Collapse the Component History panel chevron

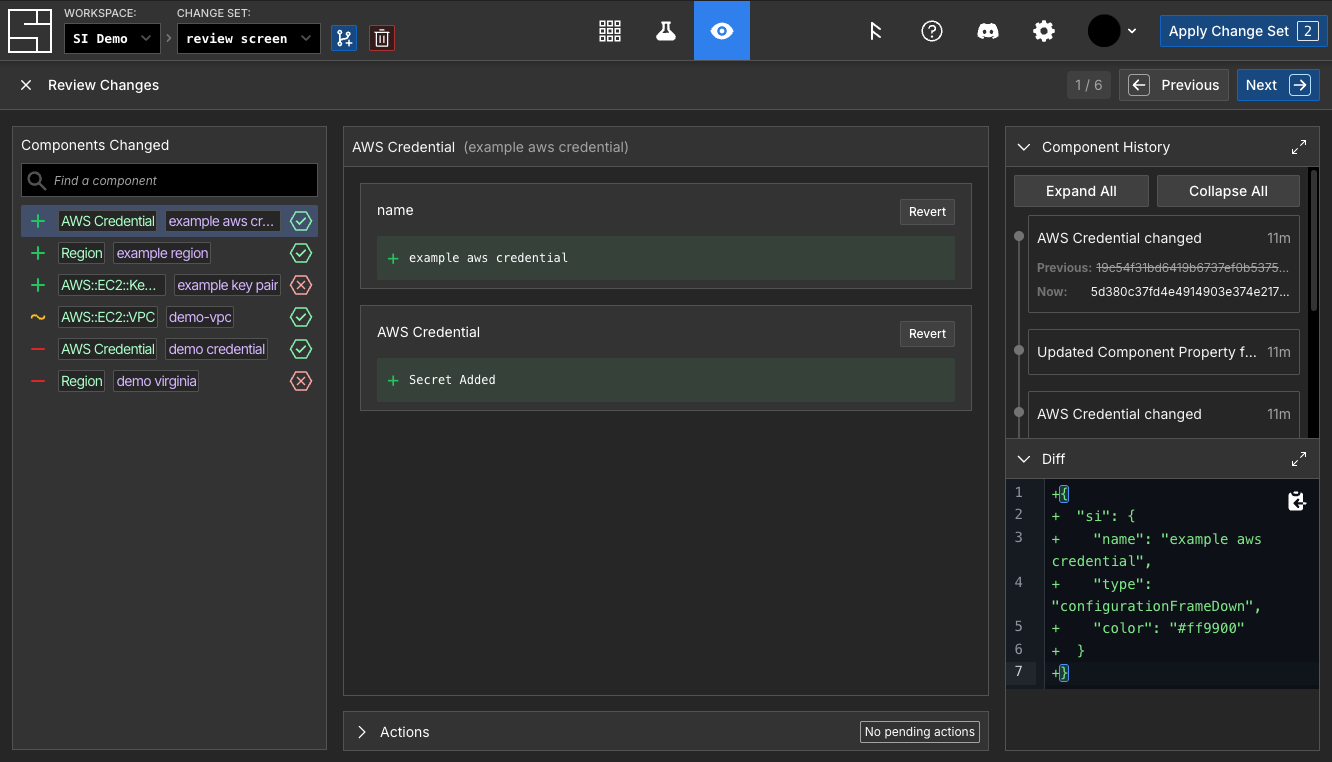1023,147
